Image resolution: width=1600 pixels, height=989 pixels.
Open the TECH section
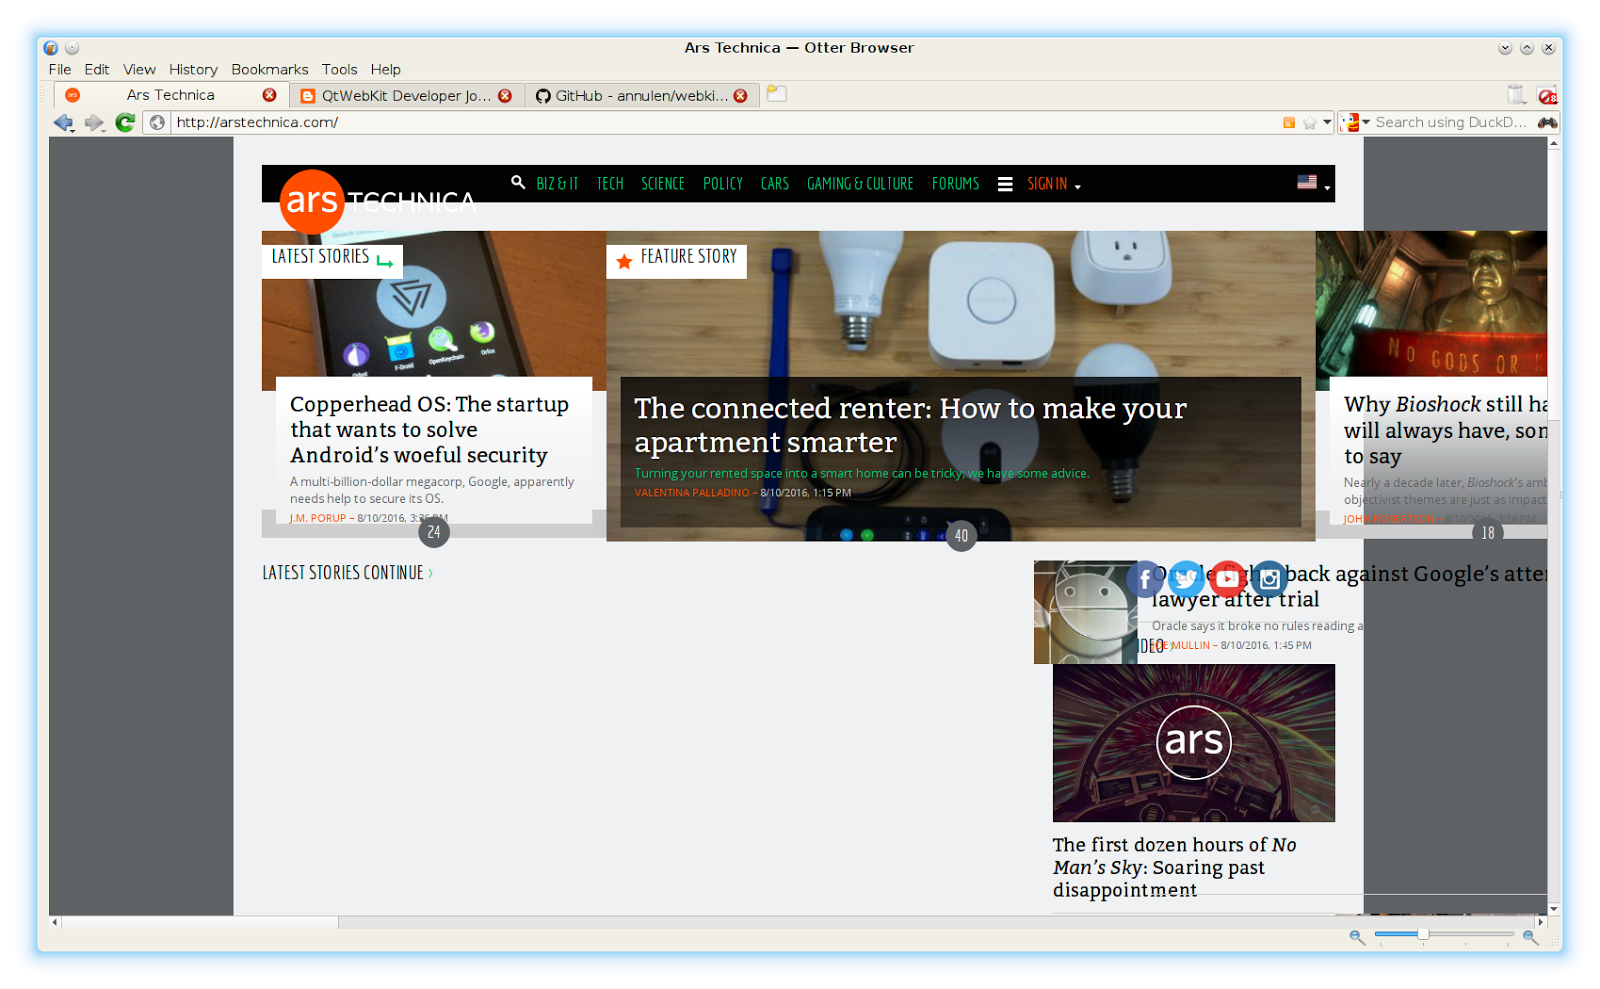click(x=610, y=184)
